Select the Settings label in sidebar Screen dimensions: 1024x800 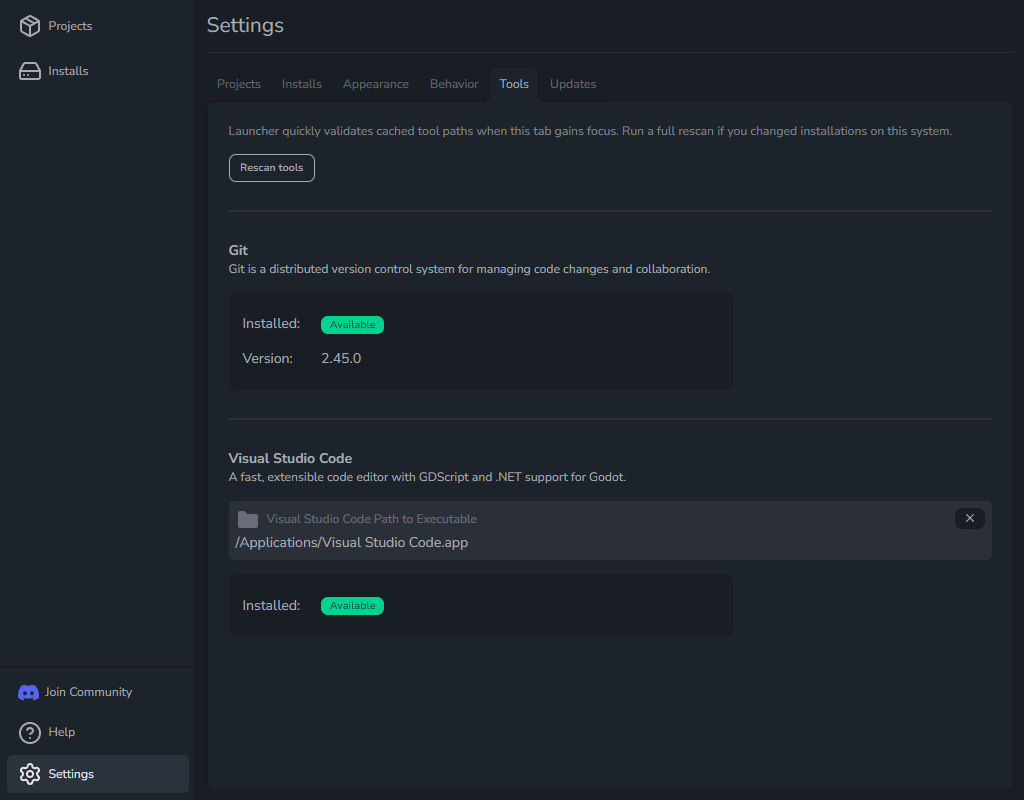point(71,774)
